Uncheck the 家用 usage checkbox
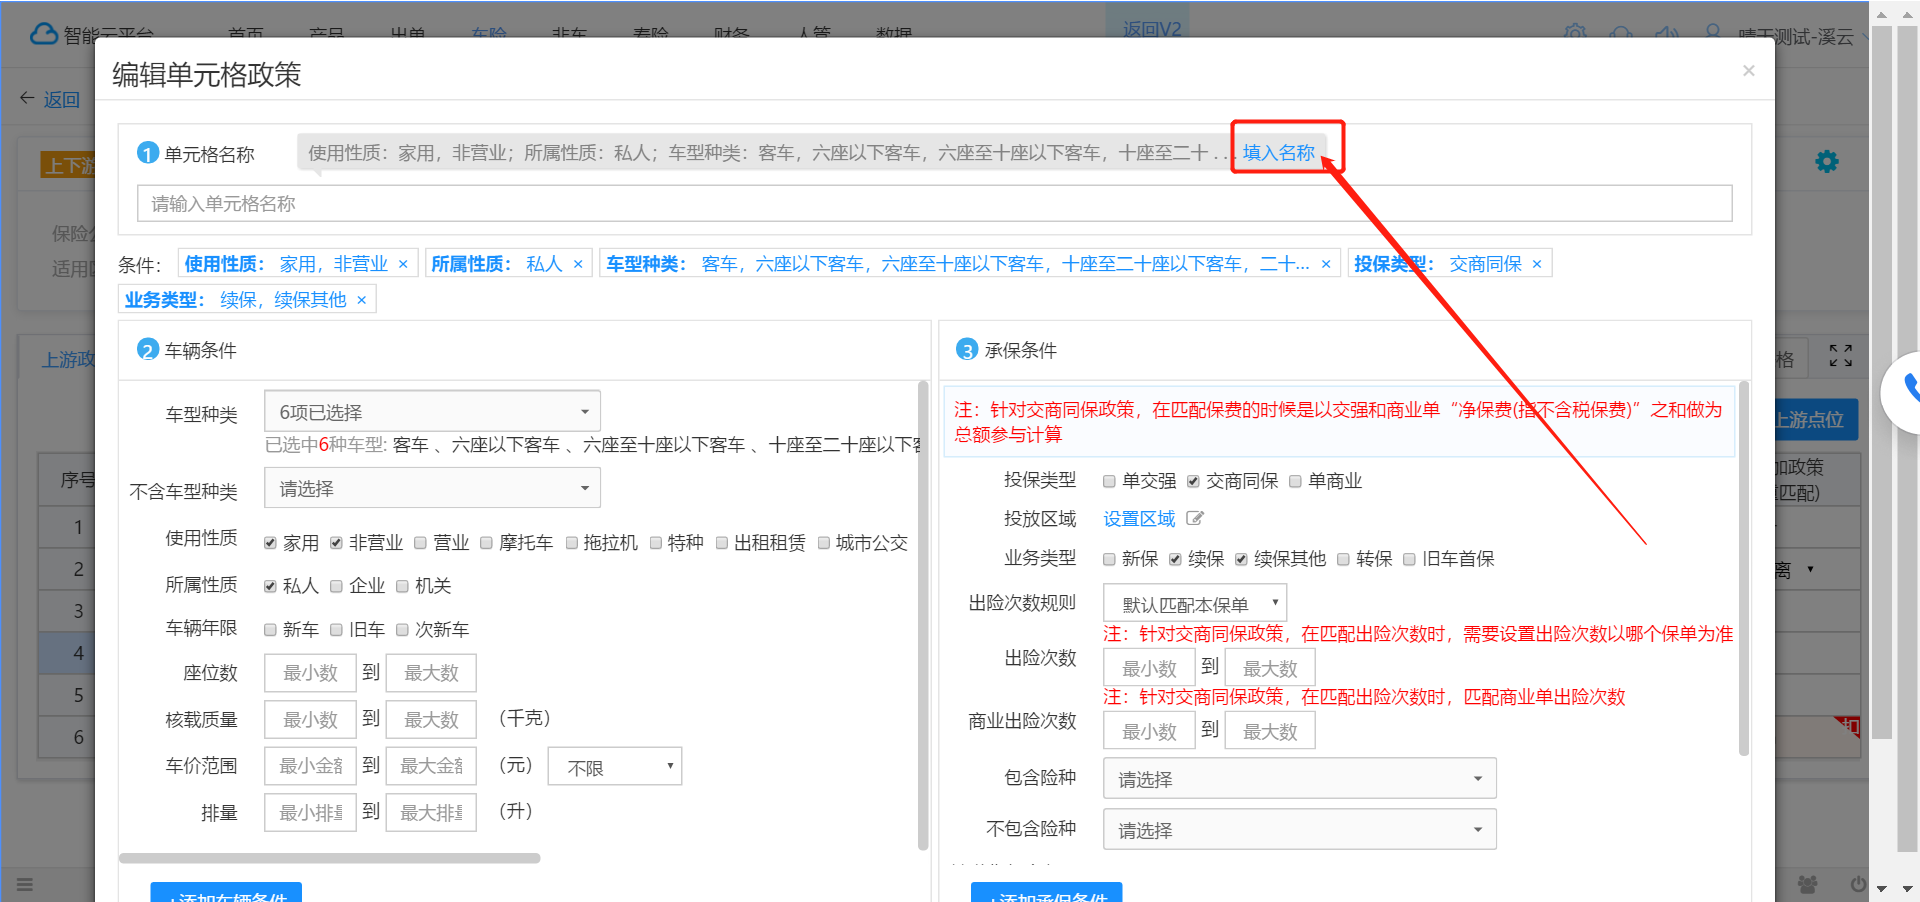The height and width of the screenshot is (902, 1920). point(270,543)
